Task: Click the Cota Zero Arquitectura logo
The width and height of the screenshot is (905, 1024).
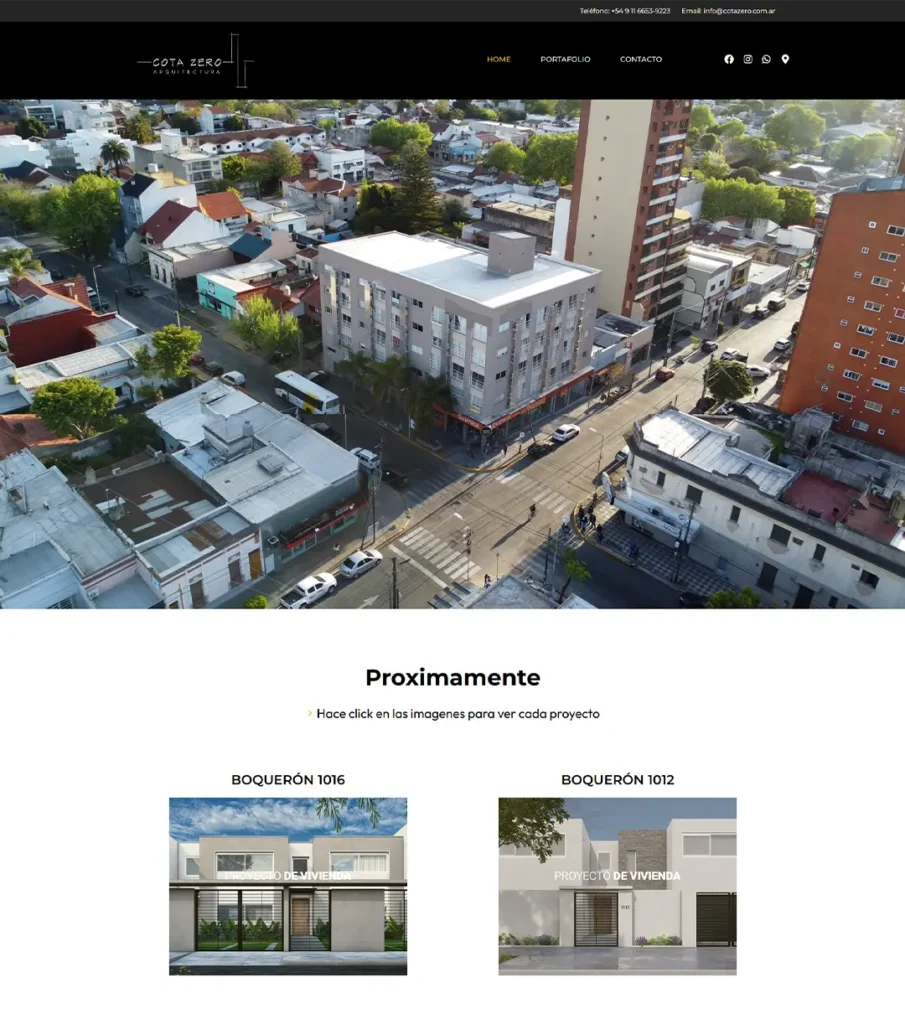Action: tap(195, 60)
